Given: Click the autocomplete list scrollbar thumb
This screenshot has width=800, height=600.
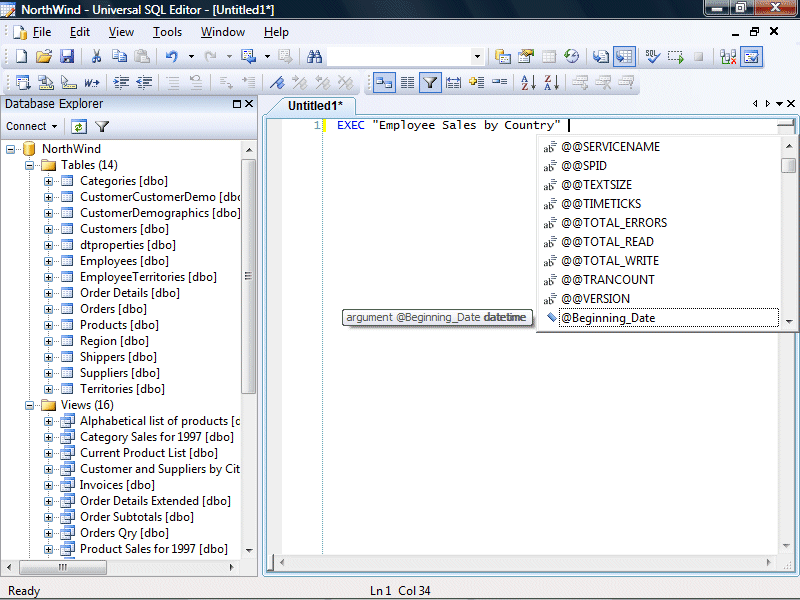Looking at the screenshot, I should tap(789, 165).
